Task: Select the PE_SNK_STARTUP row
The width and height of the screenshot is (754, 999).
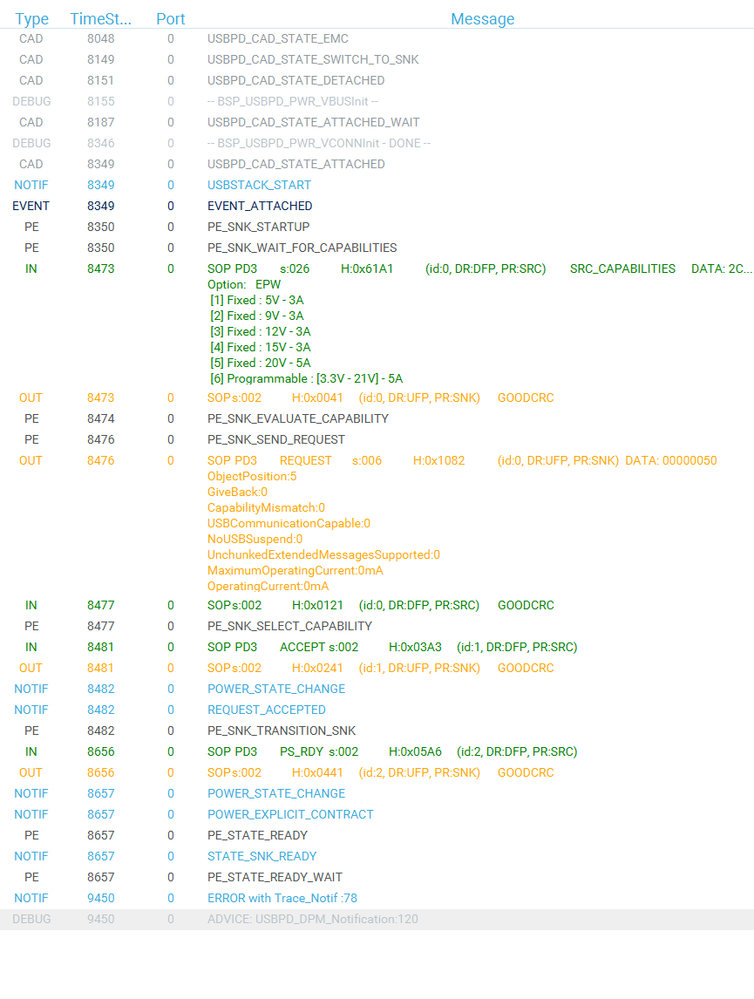Action: click(377, 227)
